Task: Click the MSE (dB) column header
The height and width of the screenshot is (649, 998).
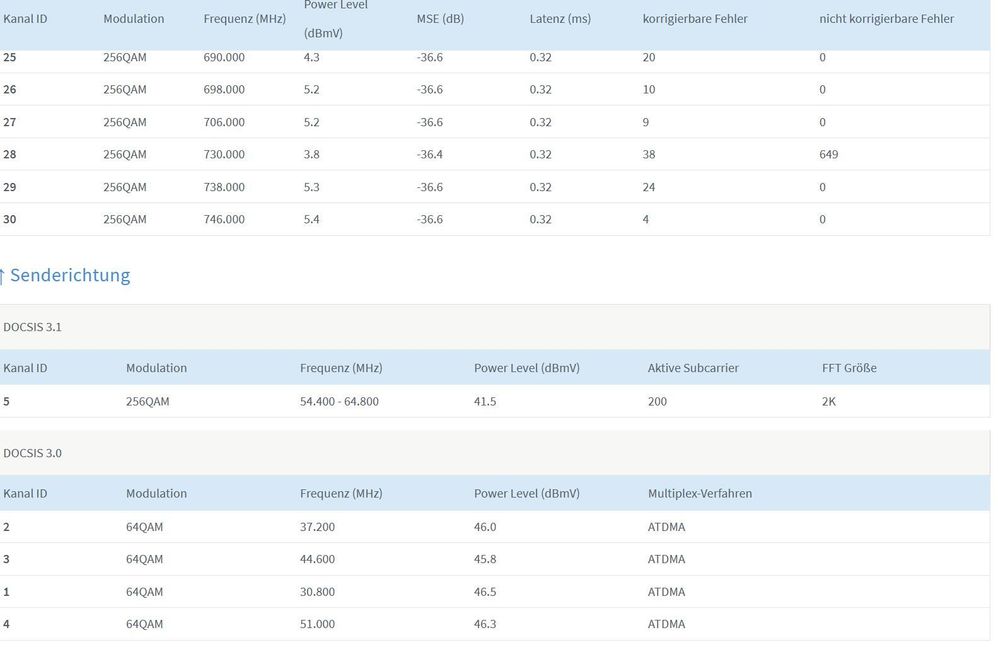Action: pyautogui.click(x=440, y=19)
